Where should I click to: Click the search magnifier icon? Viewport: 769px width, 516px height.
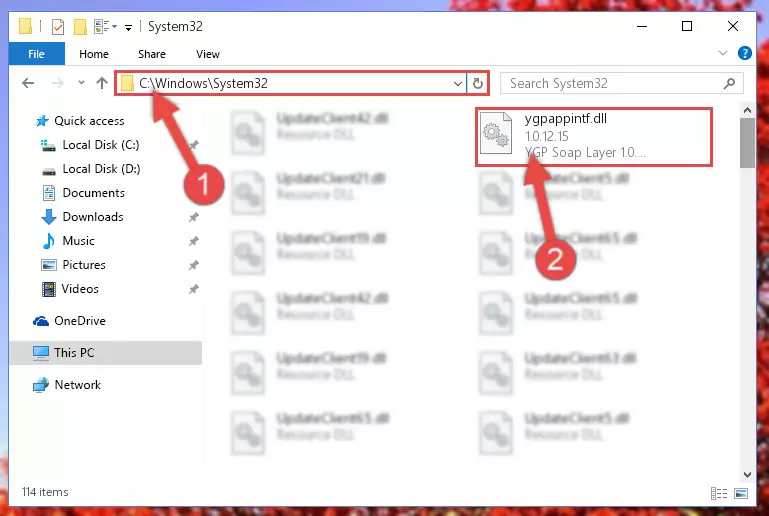pos(729,83)
